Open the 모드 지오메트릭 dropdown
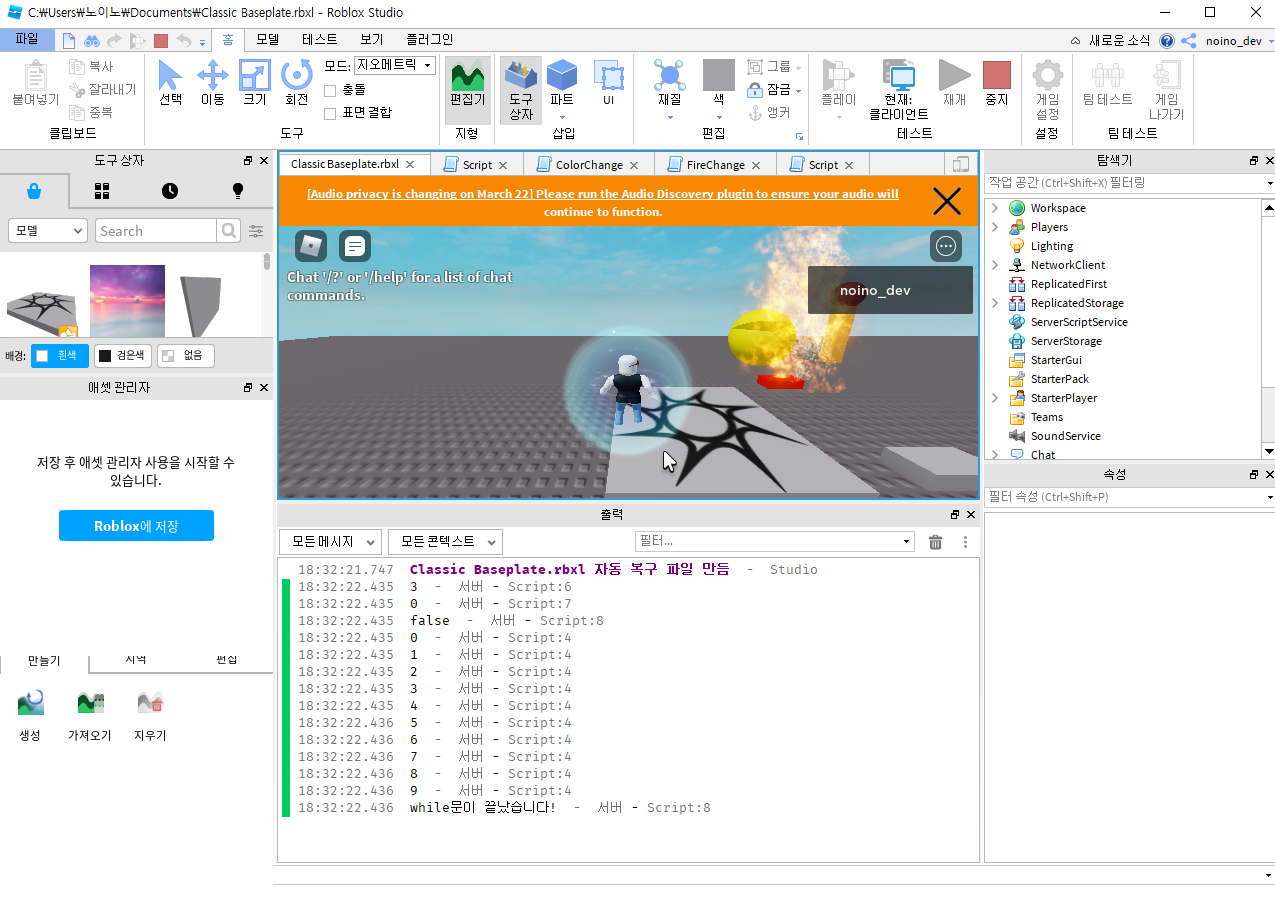Screen dimensions: 1275x903 point(395,65)
